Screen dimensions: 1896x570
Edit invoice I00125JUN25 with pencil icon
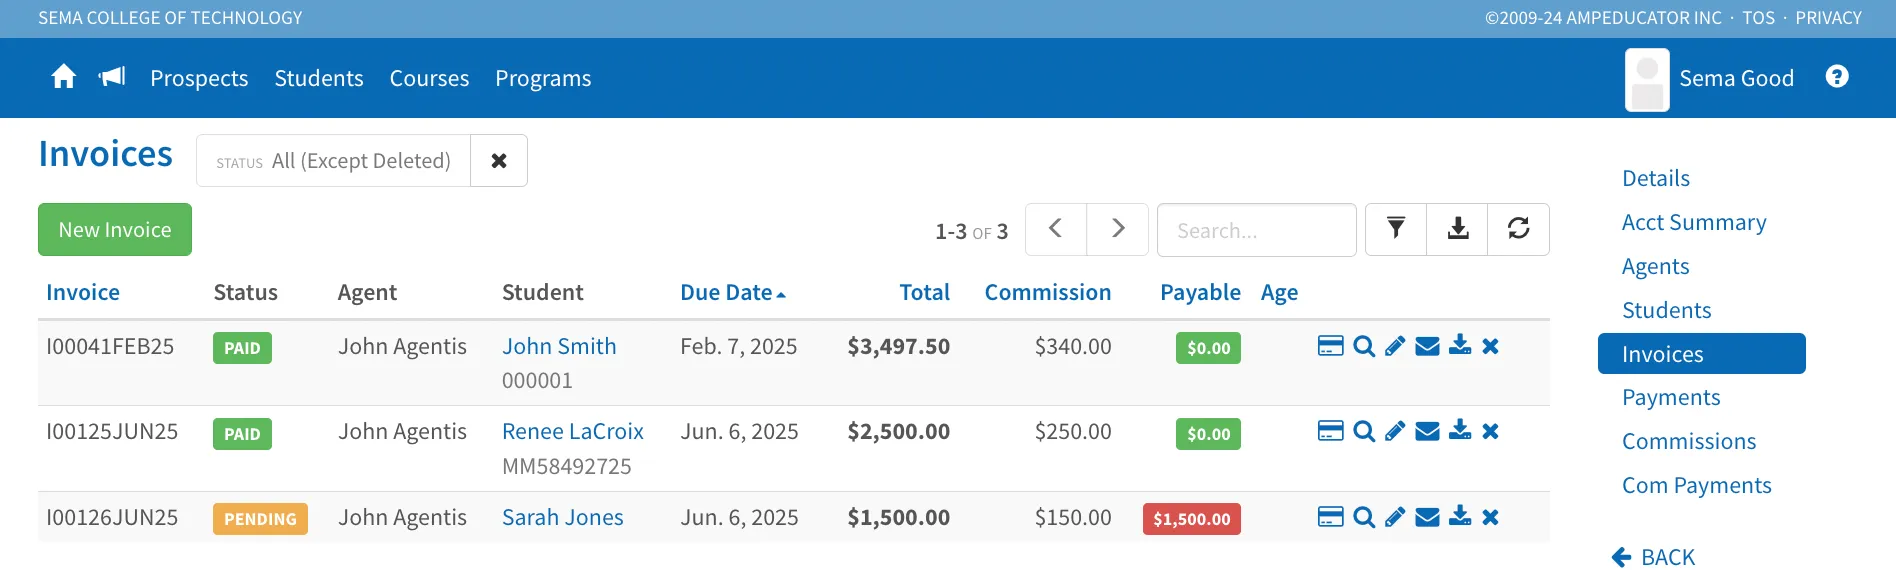(1395, 431)
